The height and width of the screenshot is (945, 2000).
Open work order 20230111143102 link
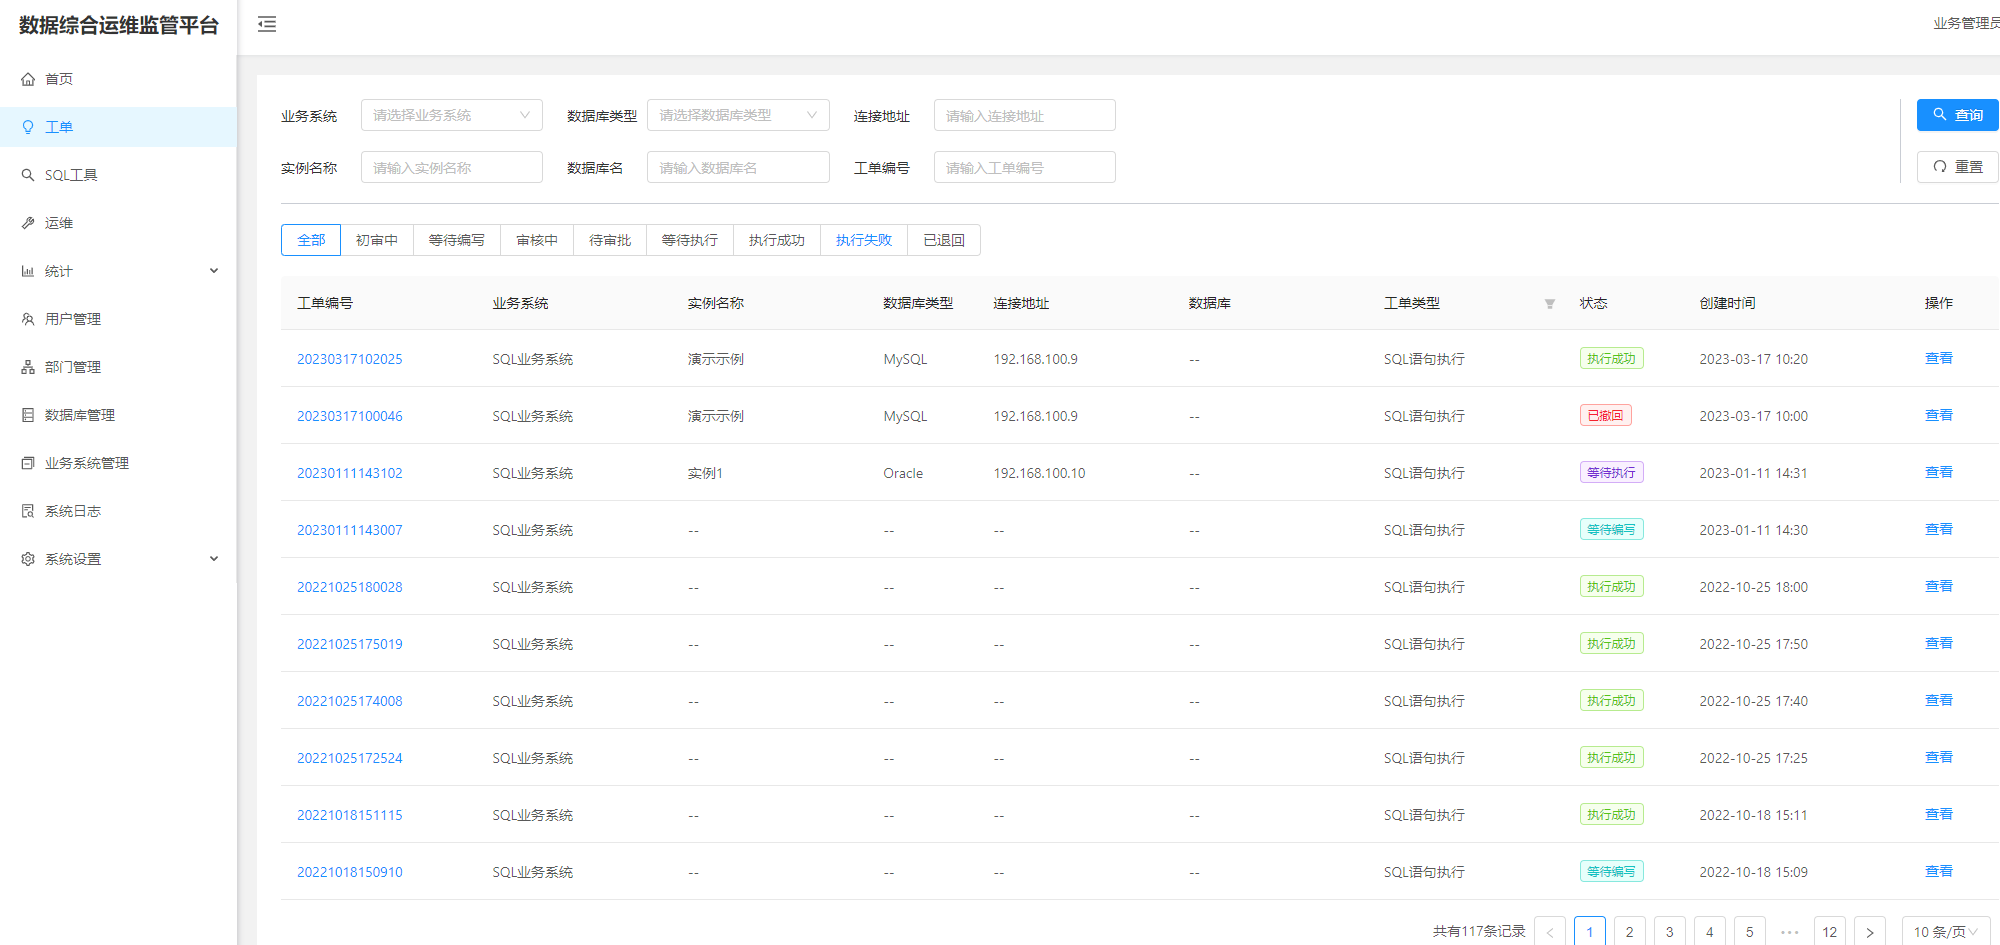click(x=350, y=473)
